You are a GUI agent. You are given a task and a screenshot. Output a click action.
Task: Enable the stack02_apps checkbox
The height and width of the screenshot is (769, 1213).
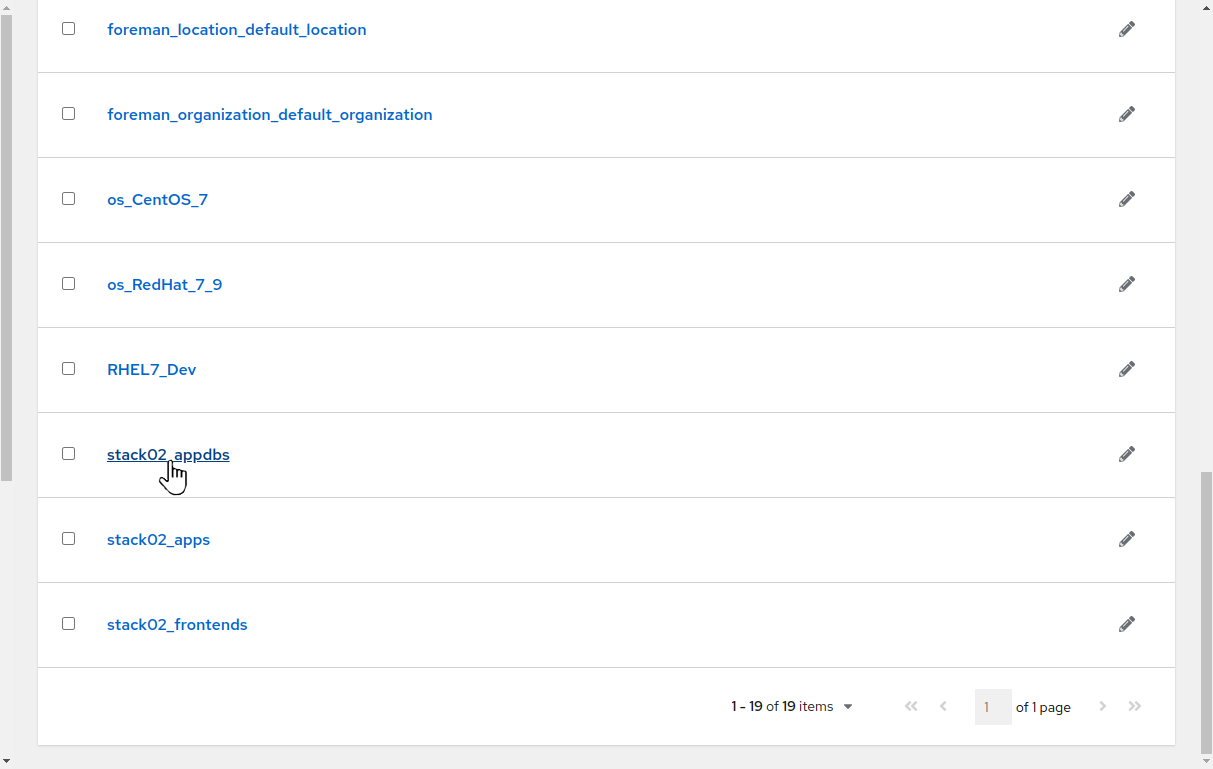(69, 538)
